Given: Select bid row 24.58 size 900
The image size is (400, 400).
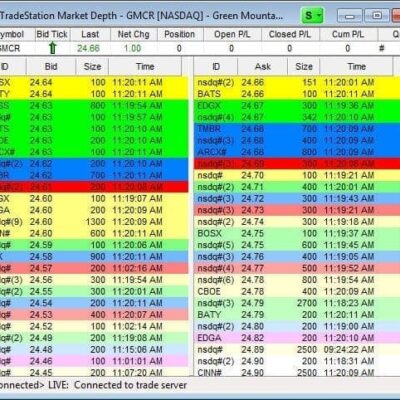Looking at the screenshot, I should tap(94, 257).
